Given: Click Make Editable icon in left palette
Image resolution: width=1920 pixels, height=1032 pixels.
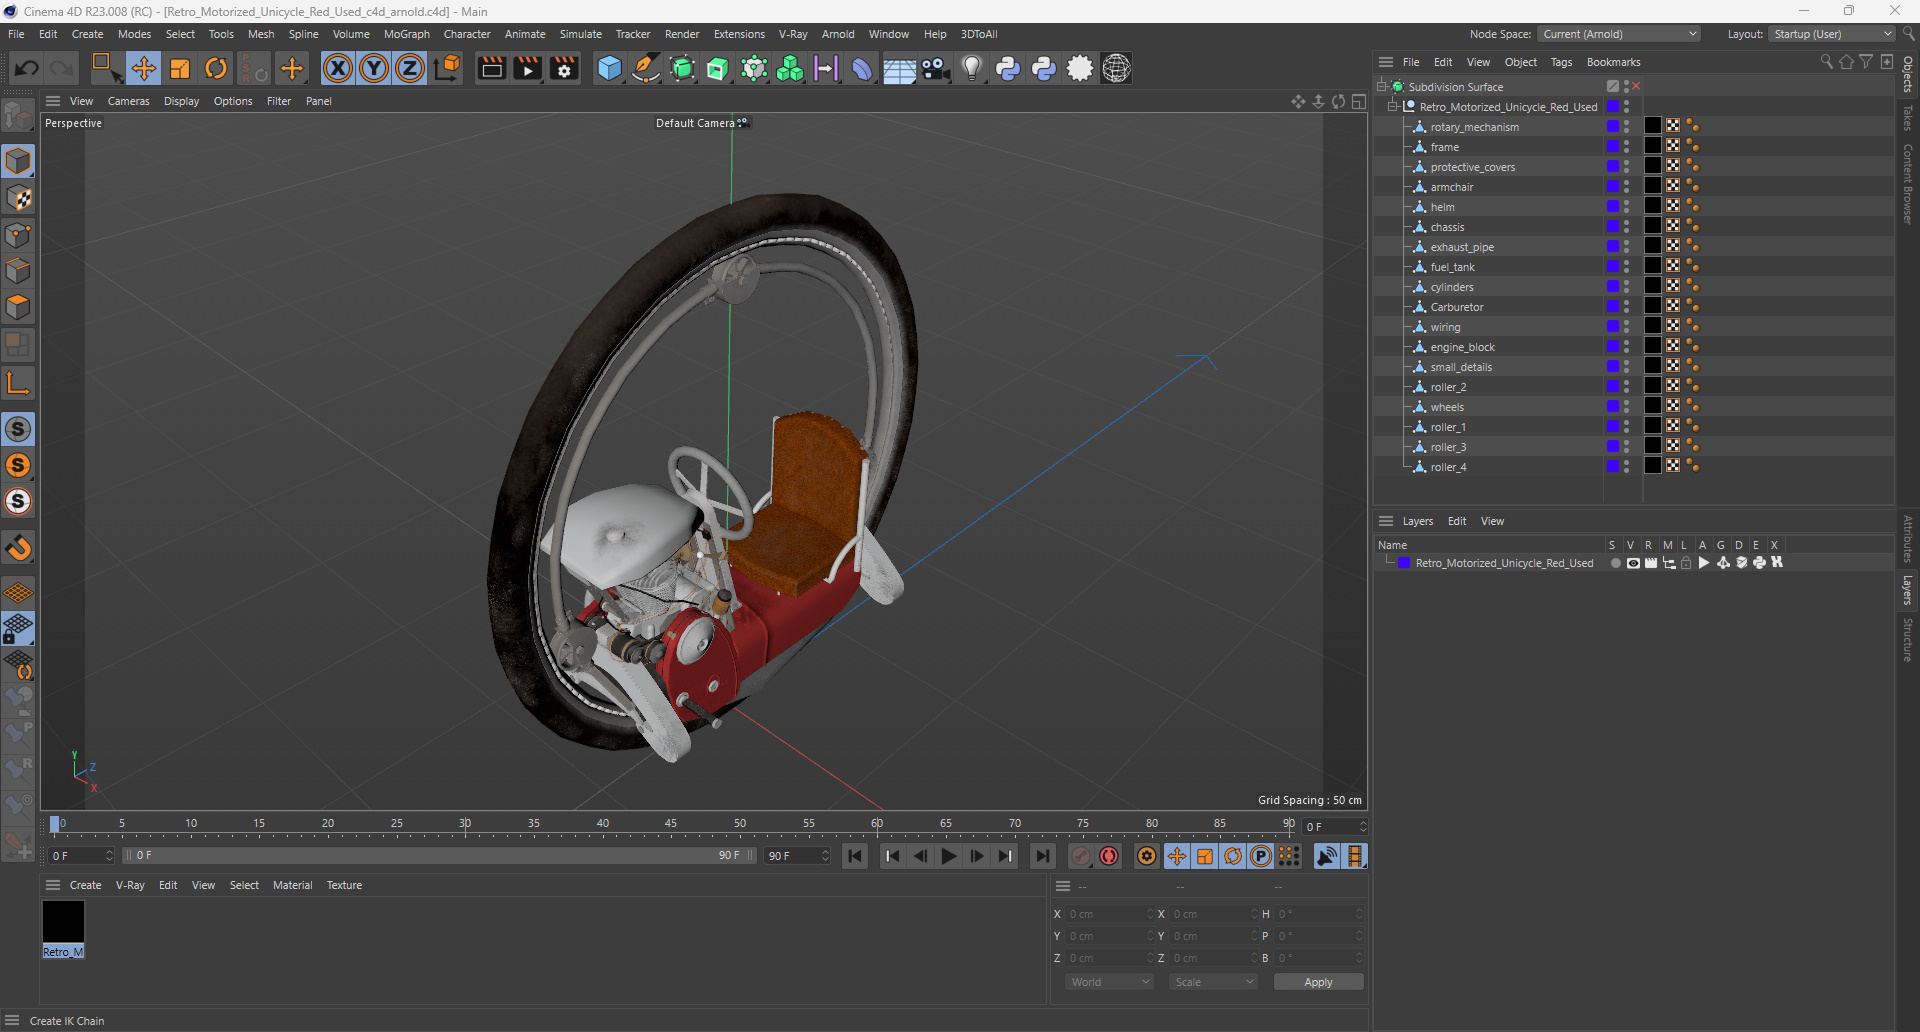Looking at the screenshot, I should click(x=18, y=116).
